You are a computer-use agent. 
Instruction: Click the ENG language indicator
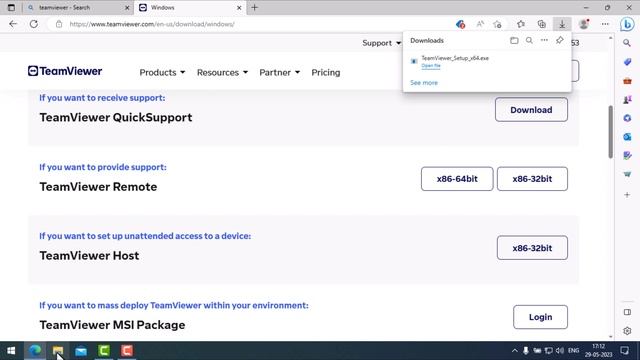573,351
